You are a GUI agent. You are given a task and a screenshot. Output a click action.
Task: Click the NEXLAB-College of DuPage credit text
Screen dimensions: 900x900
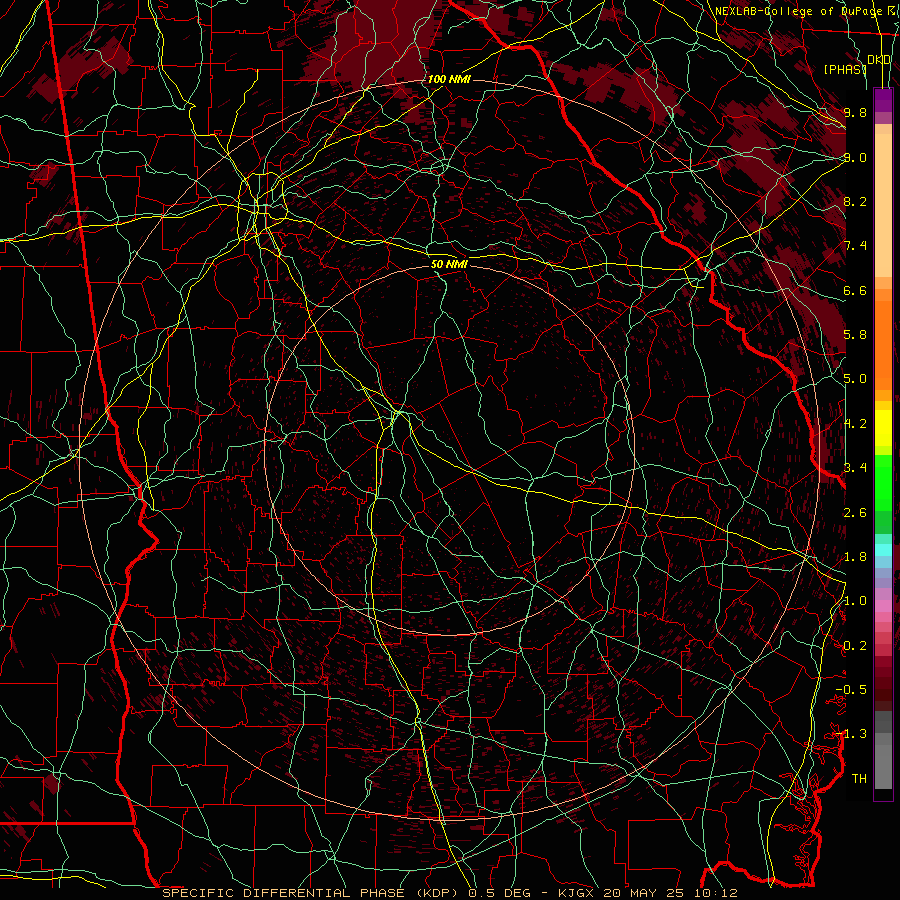point(801,11)
